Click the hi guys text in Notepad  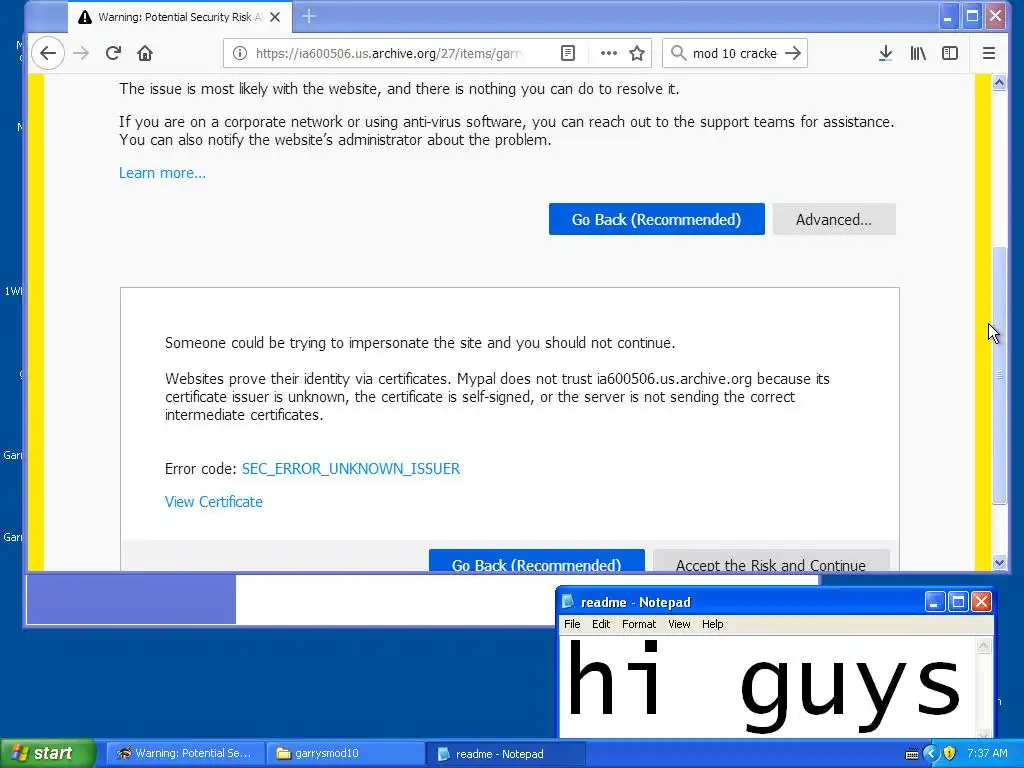tap(763, 686)
